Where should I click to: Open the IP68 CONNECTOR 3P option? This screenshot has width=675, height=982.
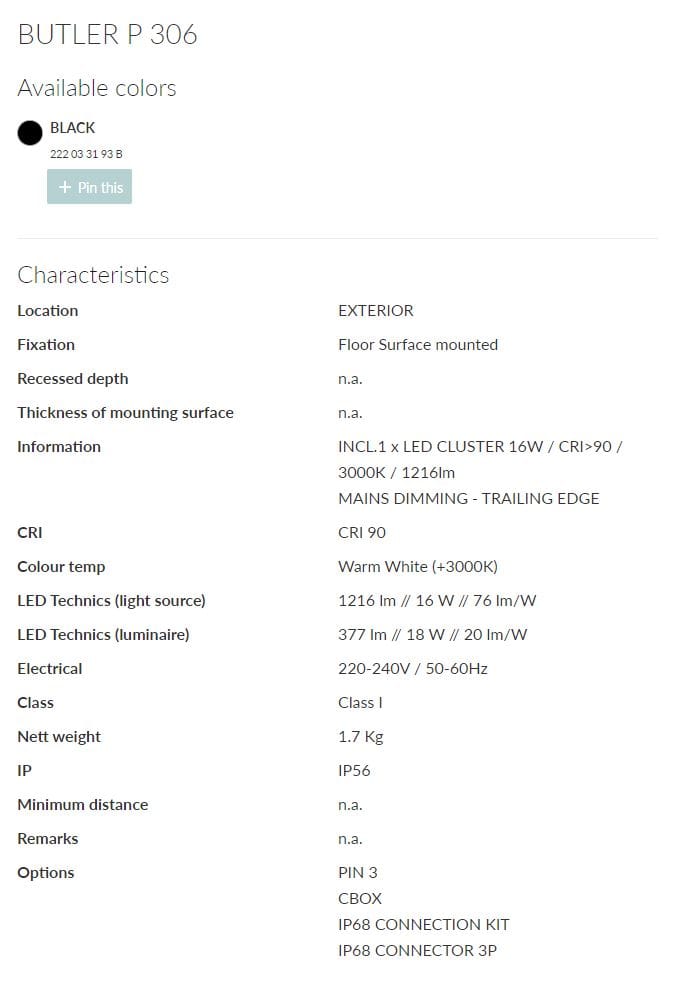pyautogui.click(x=417, y=951)
